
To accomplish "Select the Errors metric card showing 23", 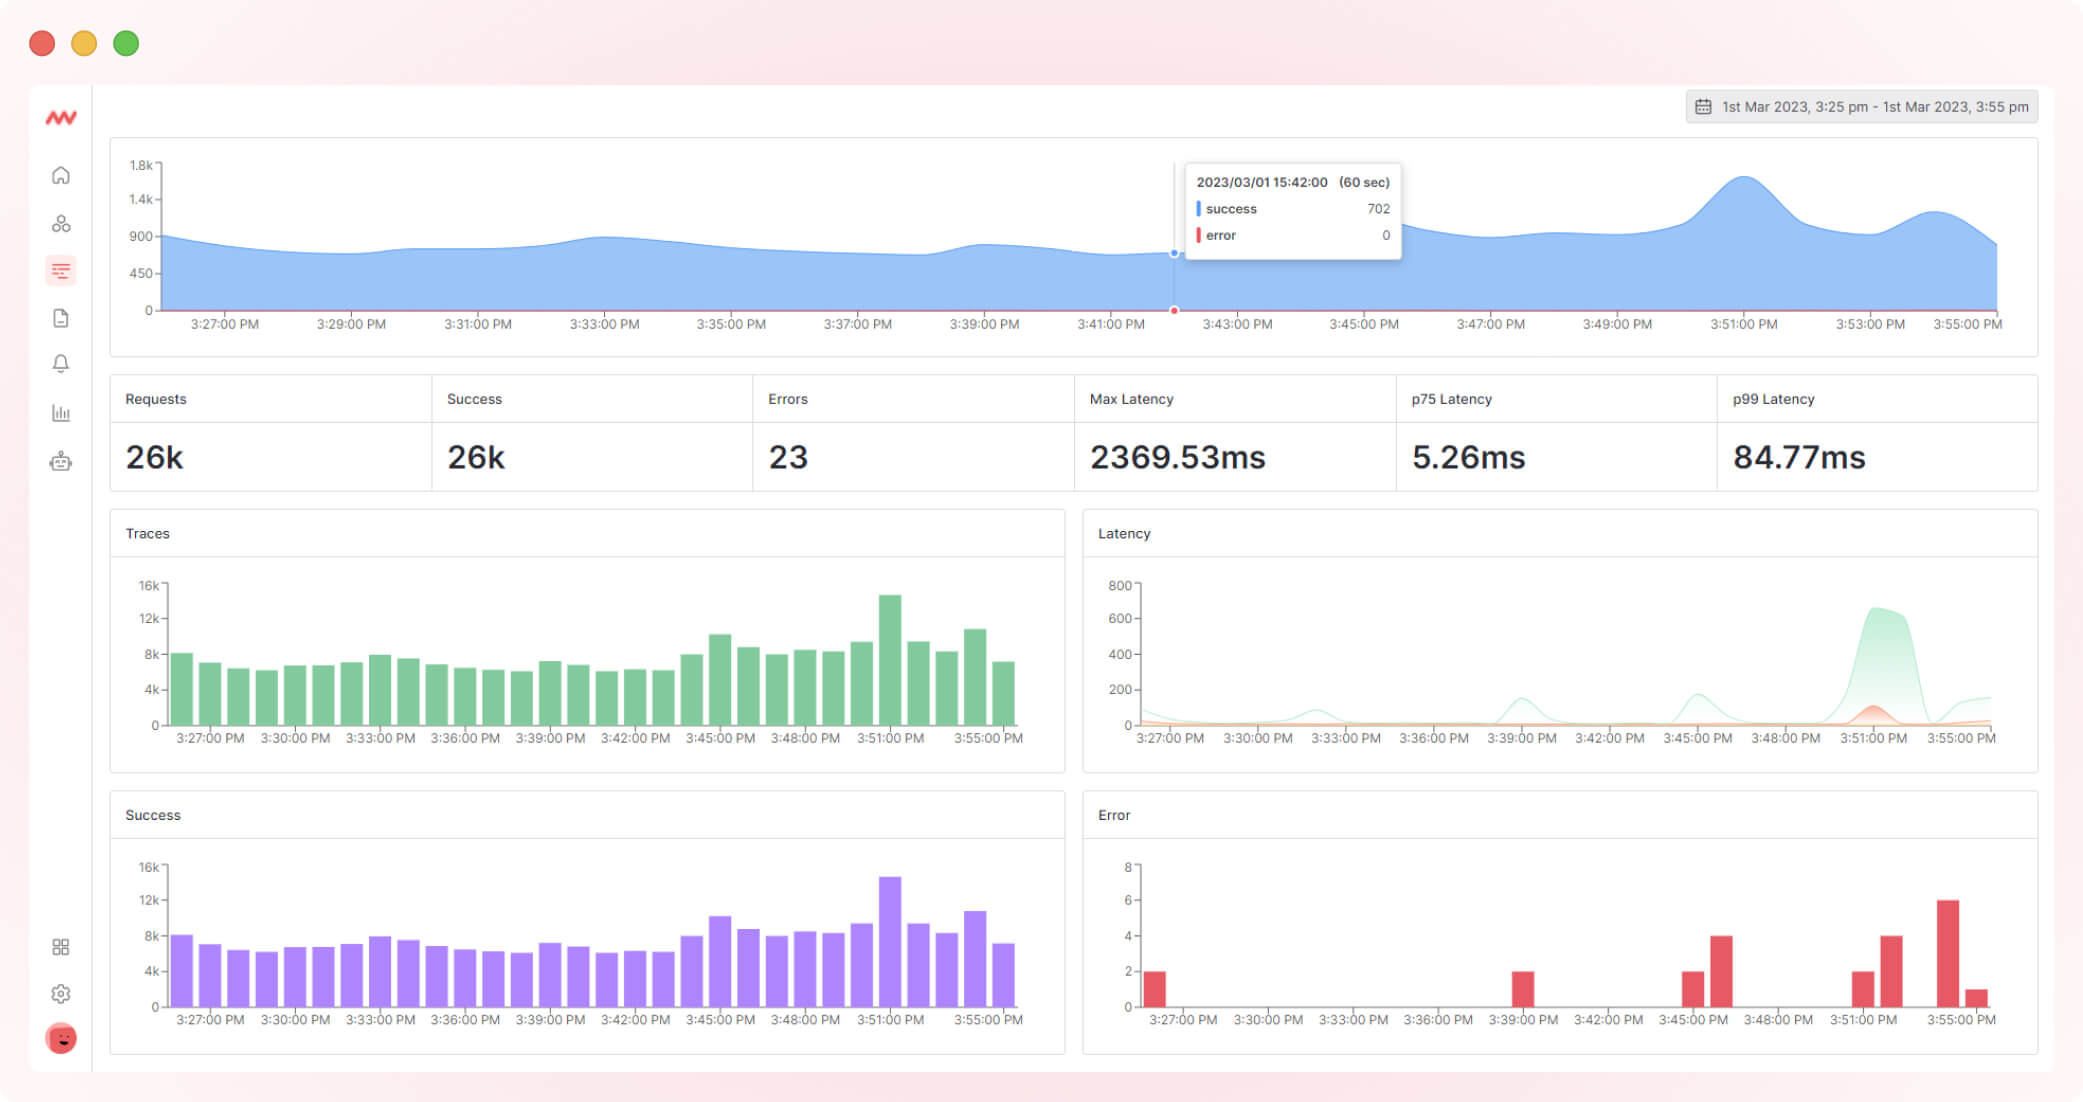I will click(912, 430).
